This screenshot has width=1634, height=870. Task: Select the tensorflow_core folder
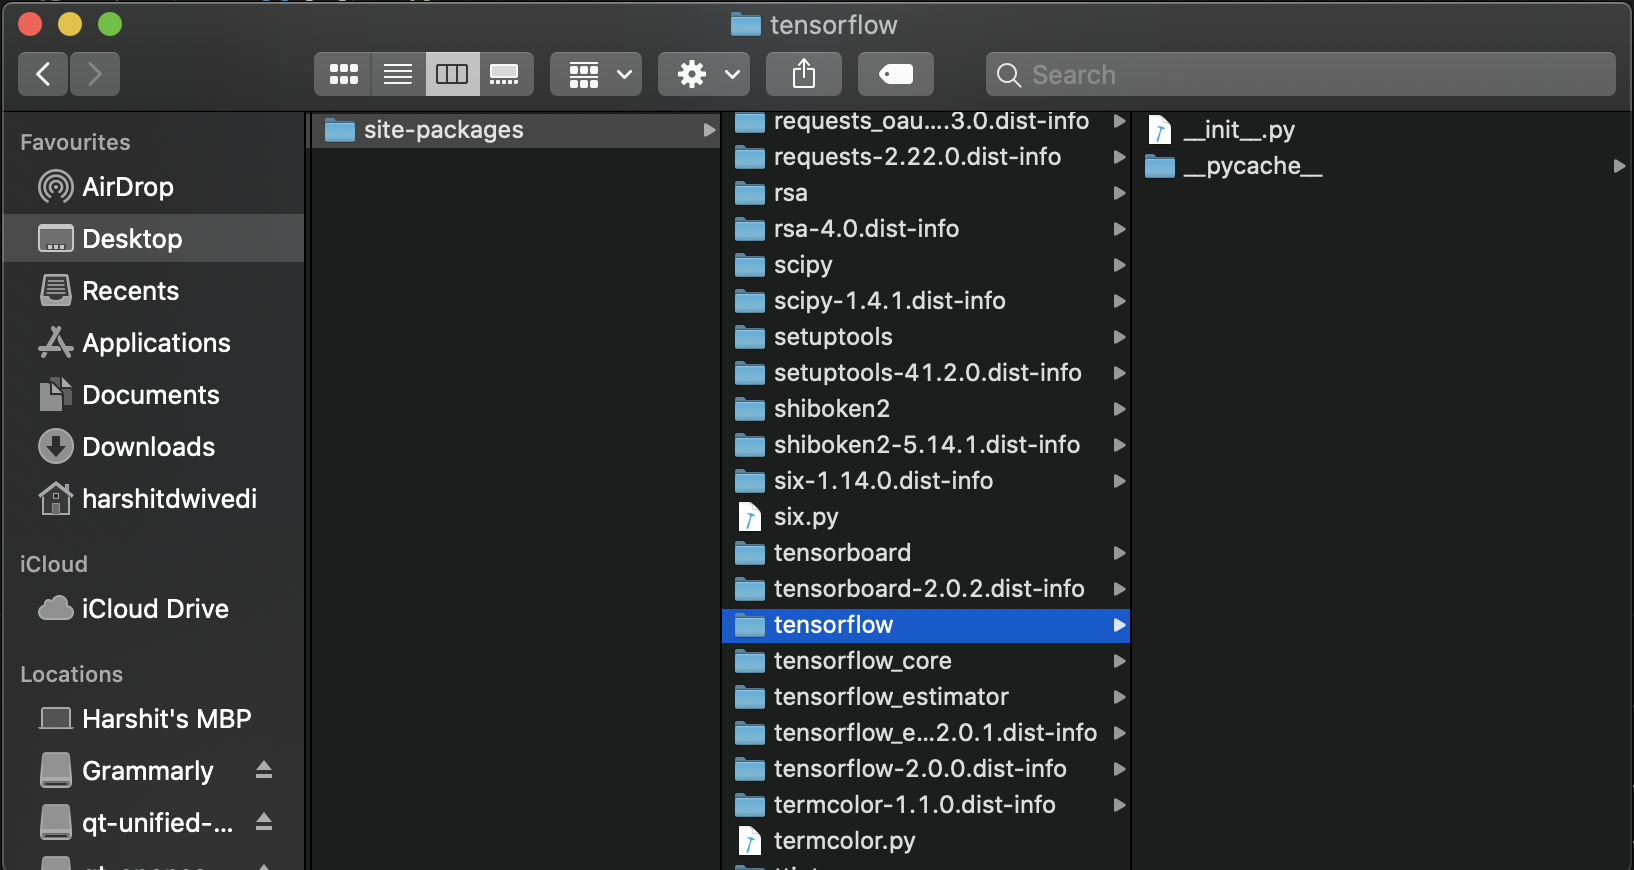(x=926, y=661)
